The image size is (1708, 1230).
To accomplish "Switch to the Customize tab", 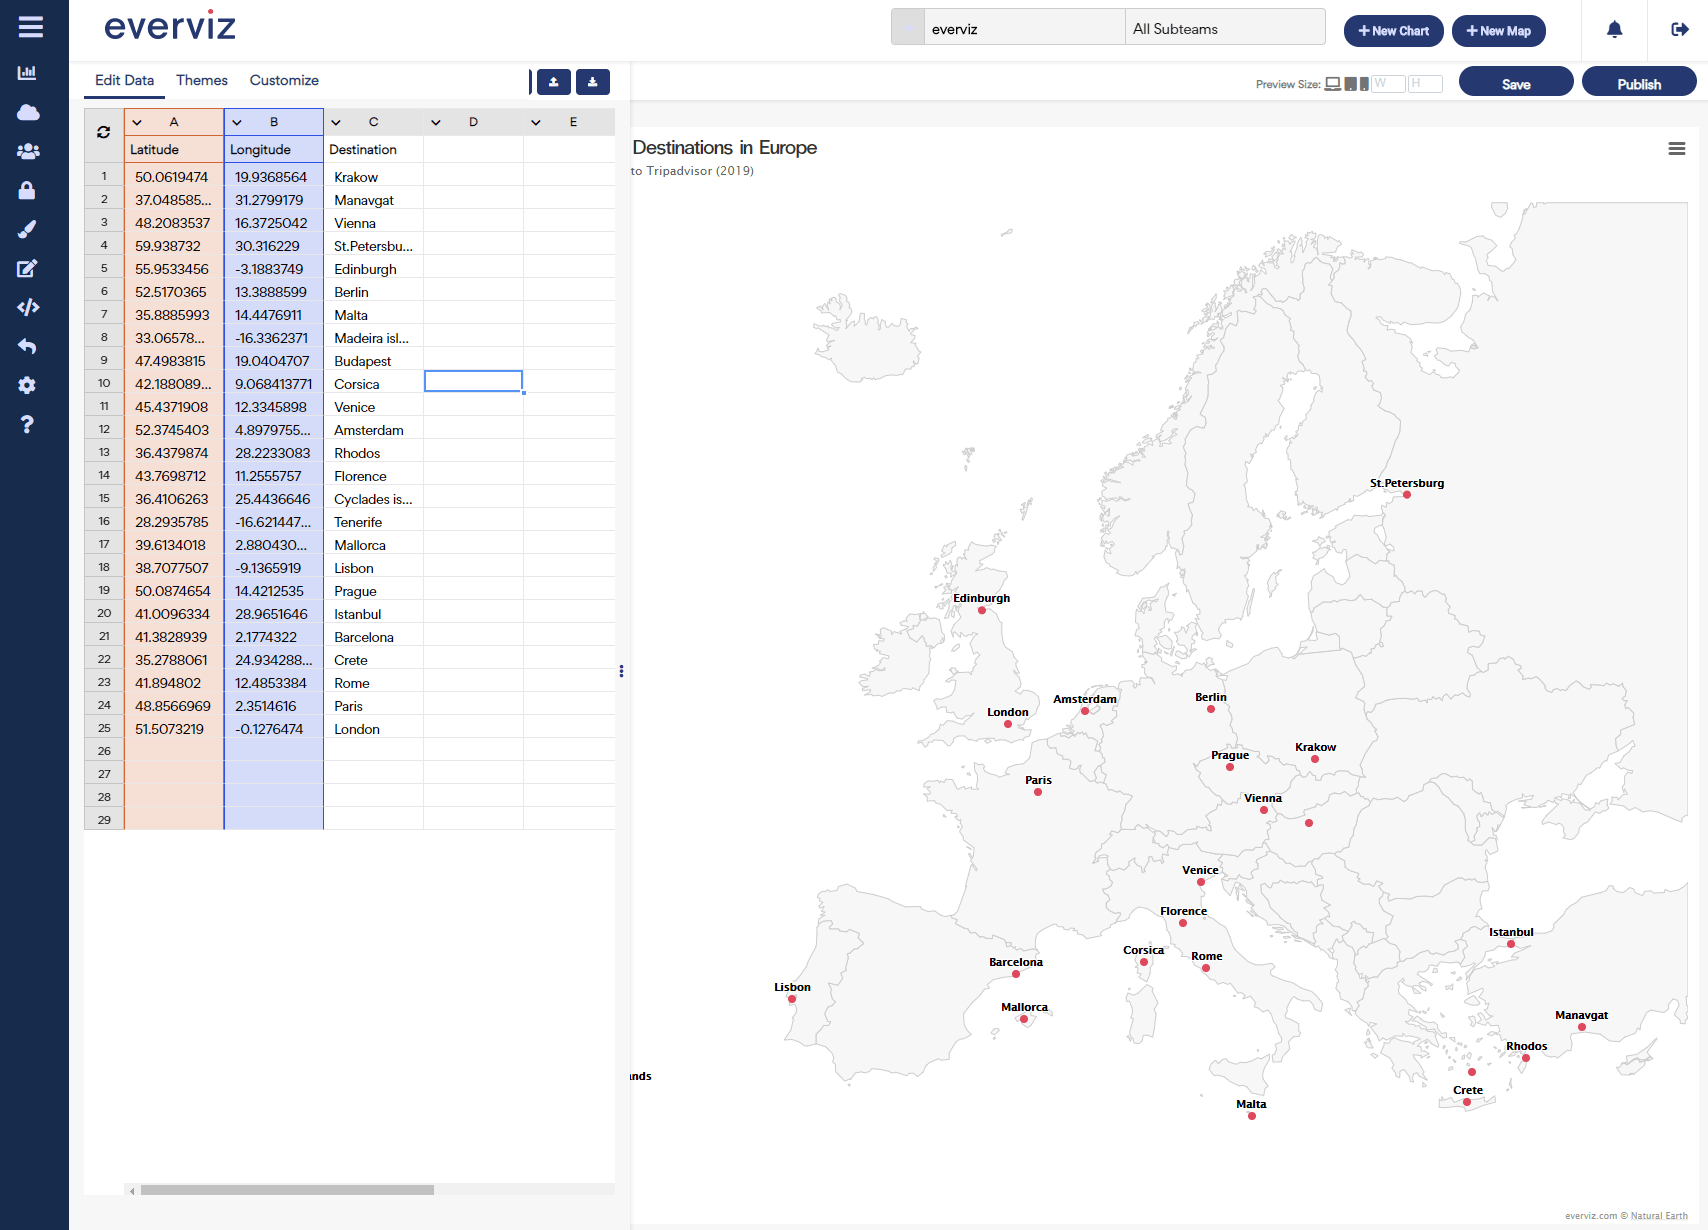I will pyautogui.click(x=284, y=80).
